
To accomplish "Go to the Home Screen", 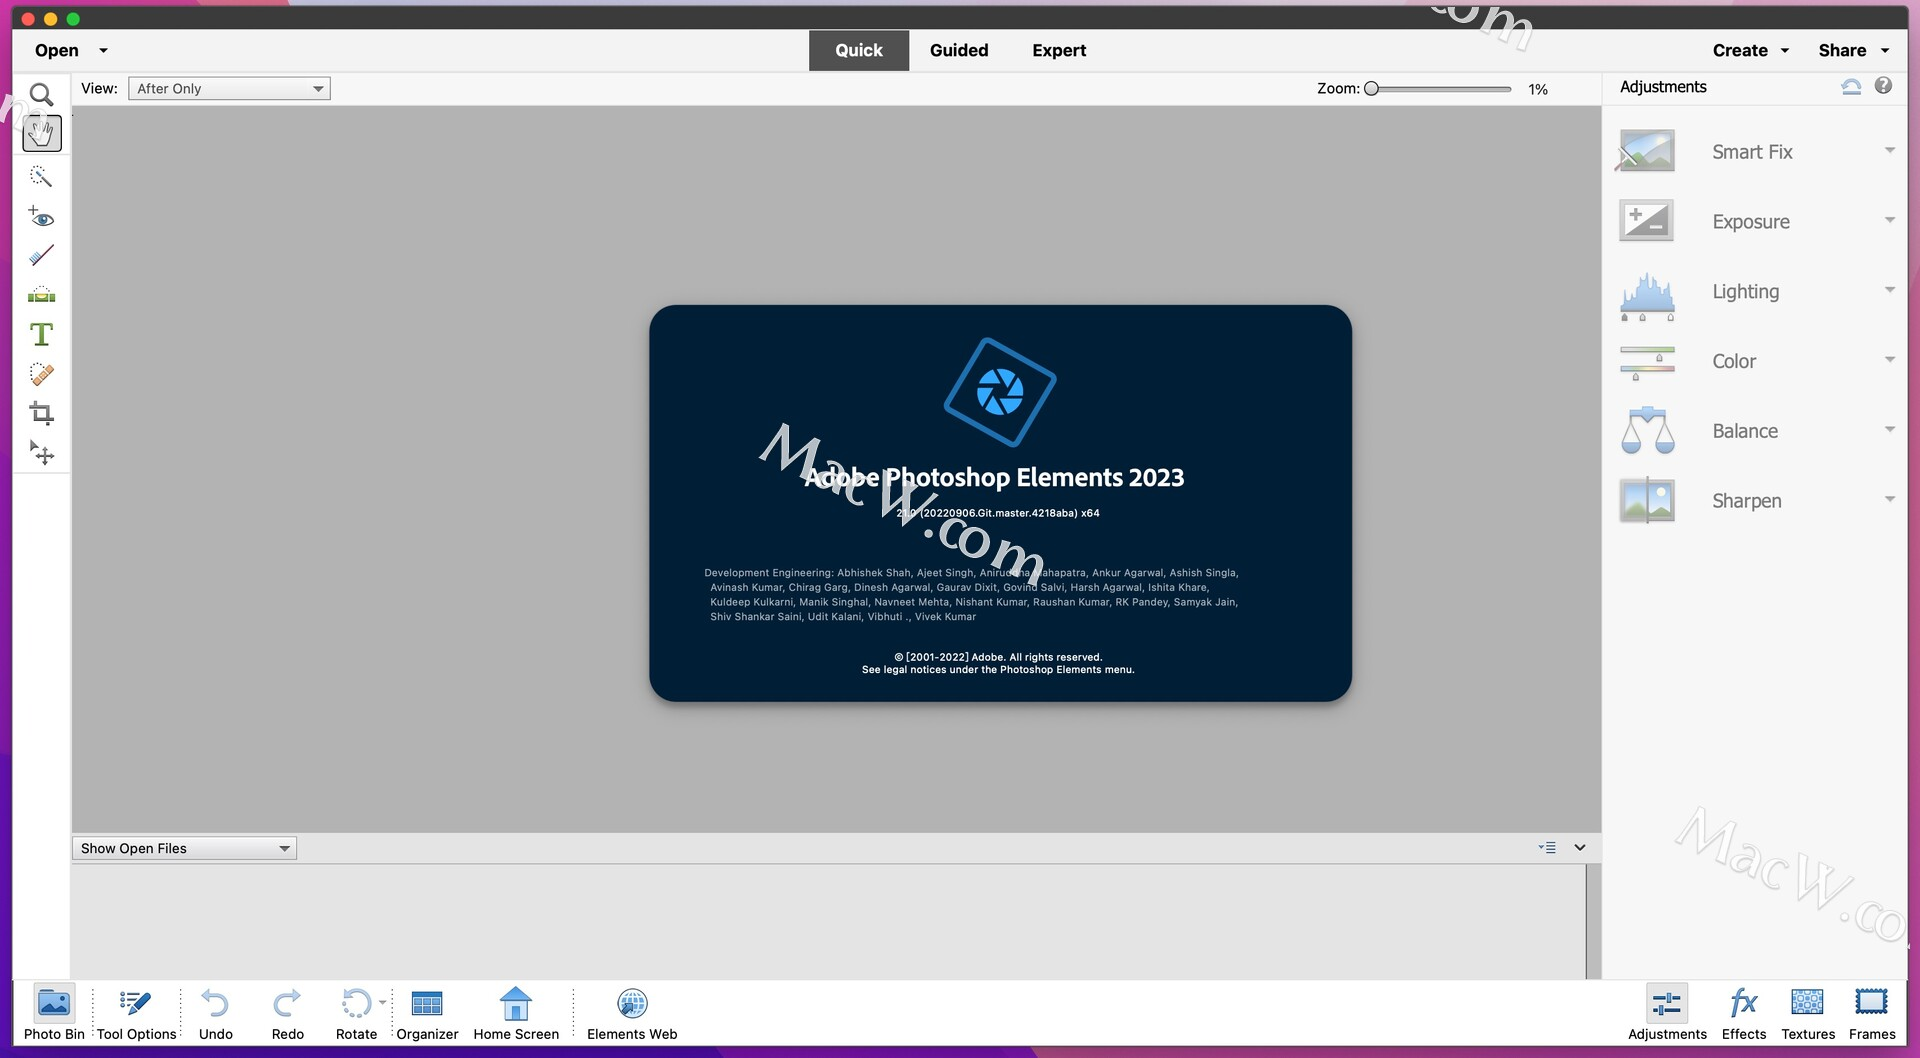I will click(516, 1013).
